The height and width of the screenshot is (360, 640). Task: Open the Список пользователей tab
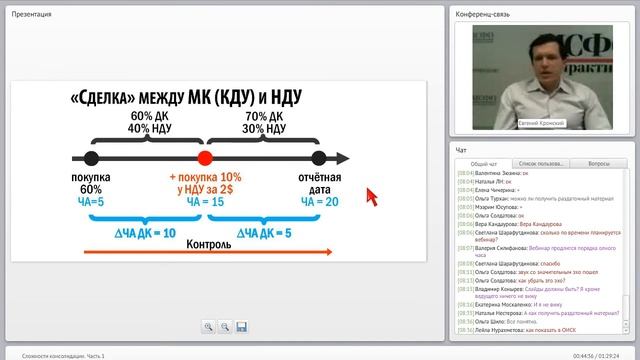tap(540, 163)
